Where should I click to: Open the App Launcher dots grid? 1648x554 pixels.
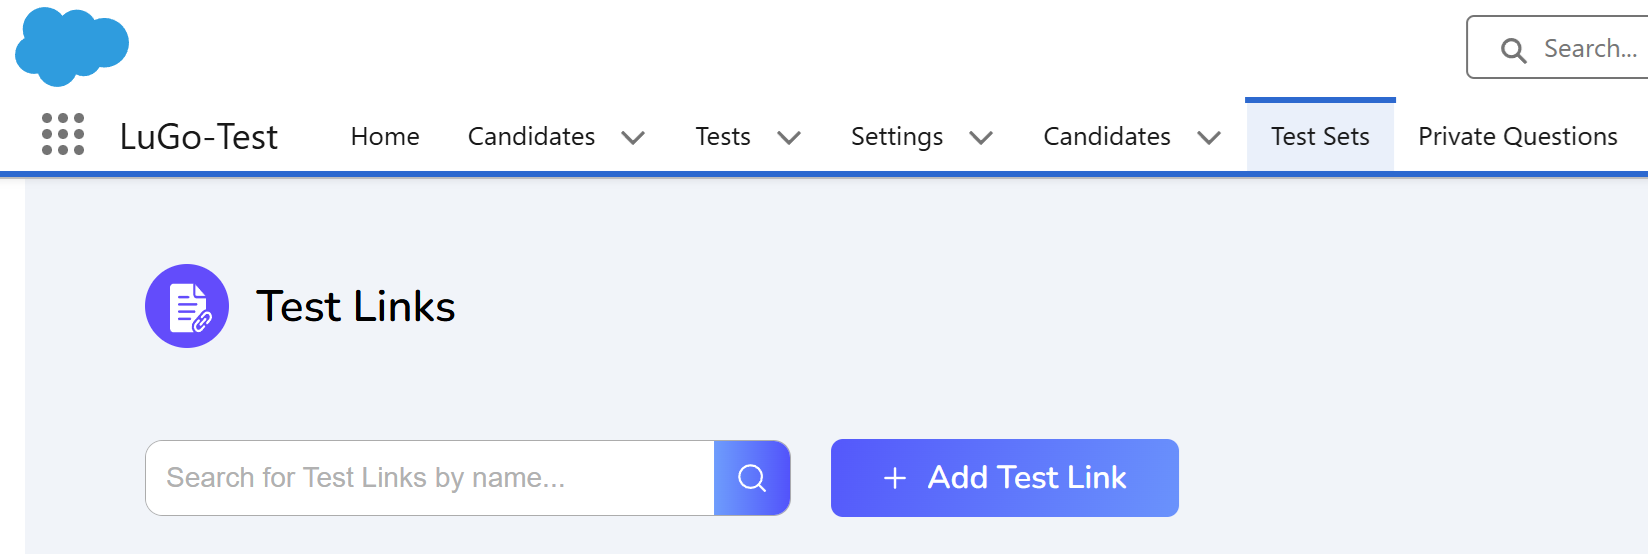click(x=62, y=134)
